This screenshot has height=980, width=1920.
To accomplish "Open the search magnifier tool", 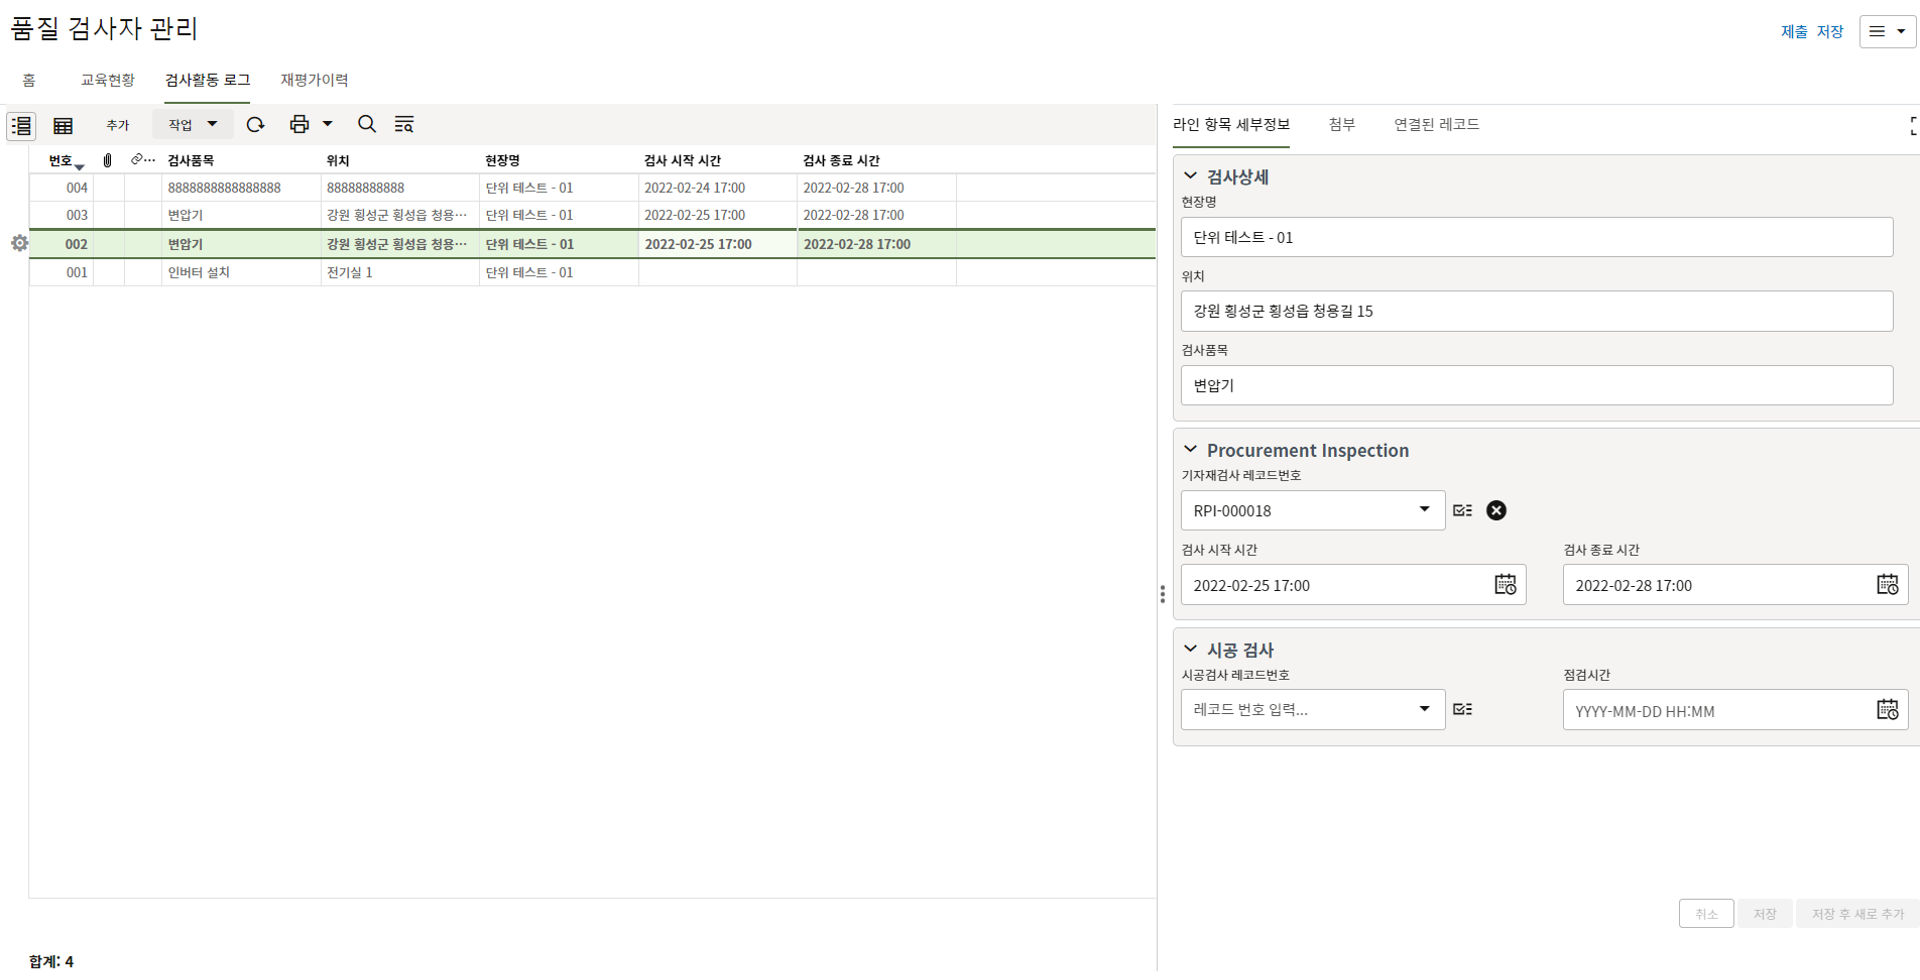I will pos(366,124).
